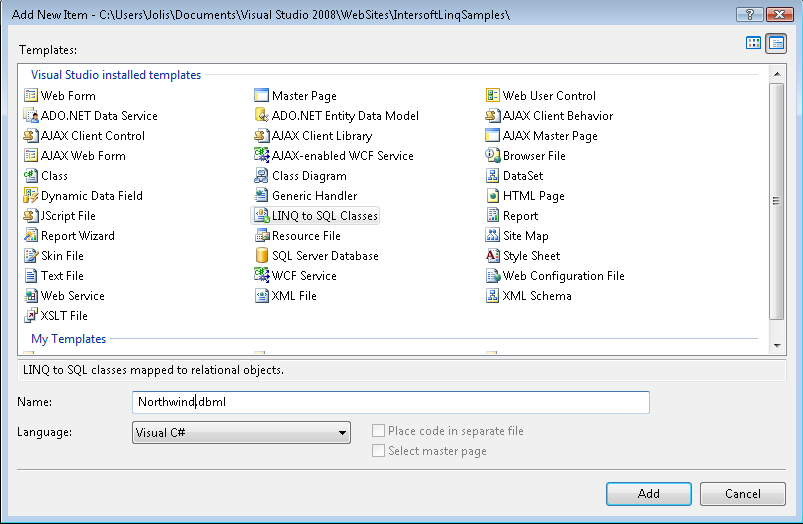Switch templates to large icons view

point(753,43)
